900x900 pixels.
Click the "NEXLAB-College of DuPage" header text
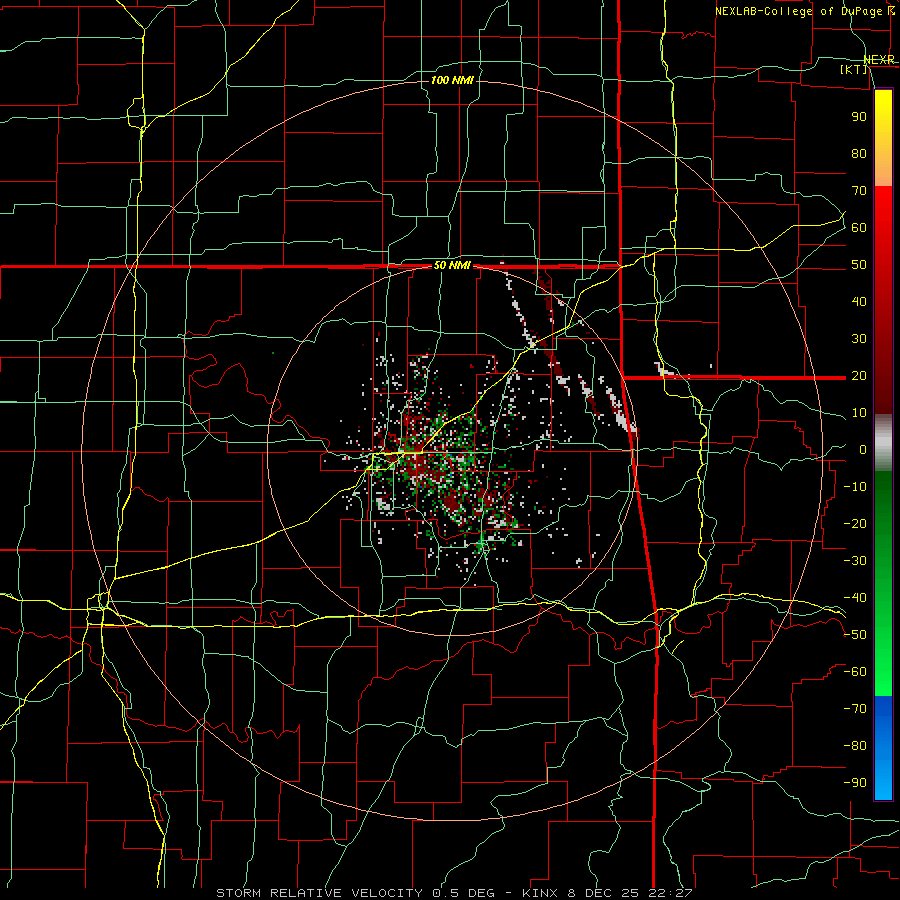click(x=798, y=11)
